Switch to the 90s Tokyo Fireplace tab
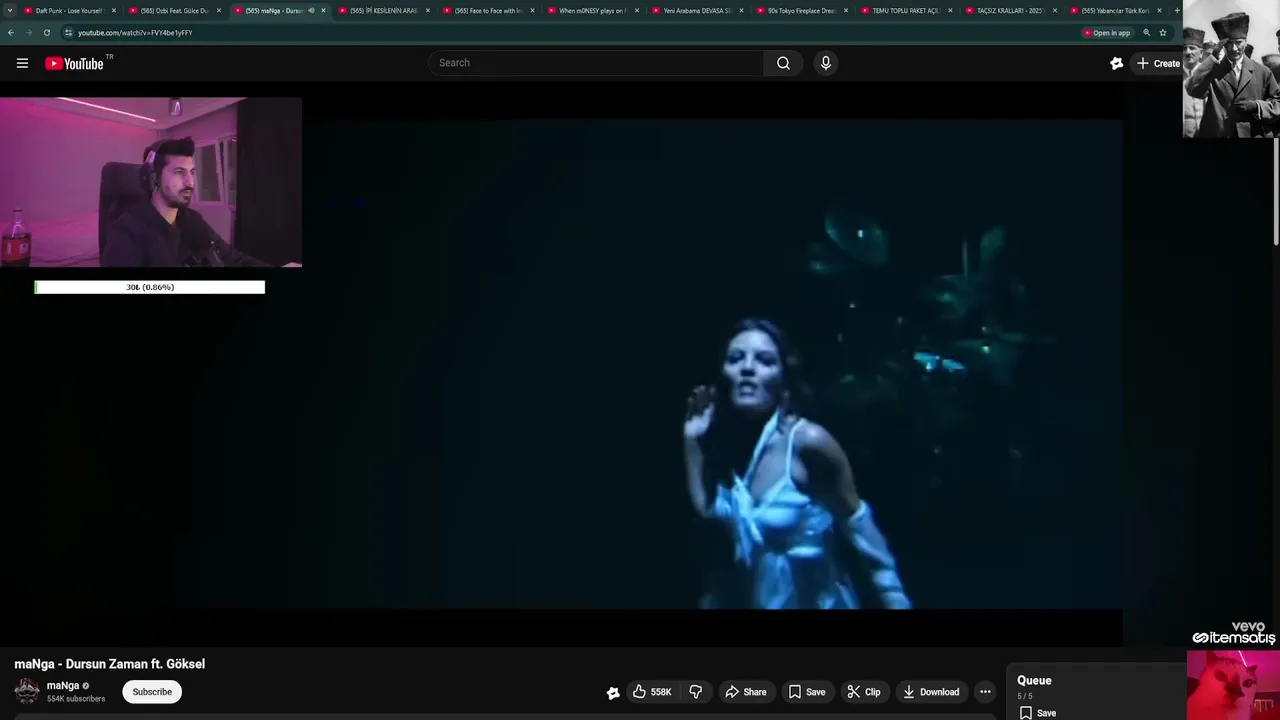 click(800, 10)
